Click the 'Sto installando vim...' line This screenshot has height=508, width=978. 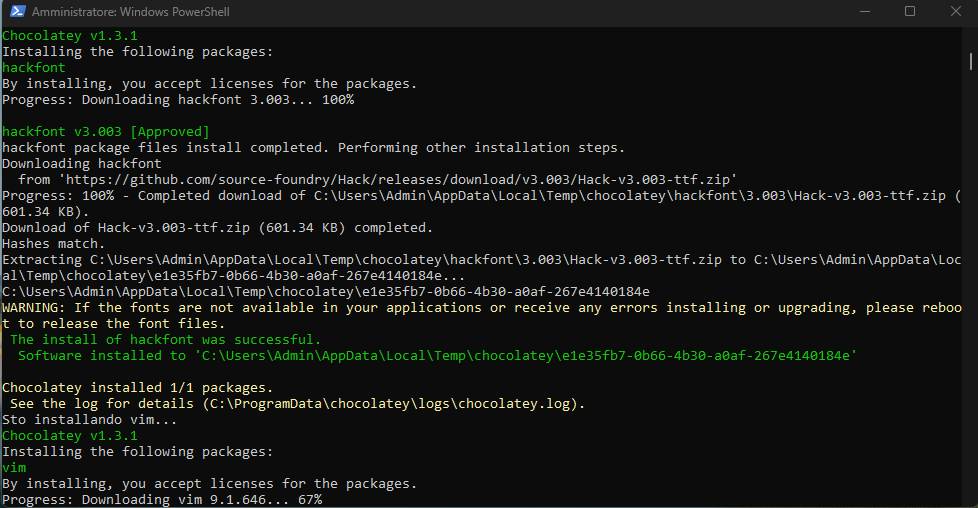coord(90,419)
